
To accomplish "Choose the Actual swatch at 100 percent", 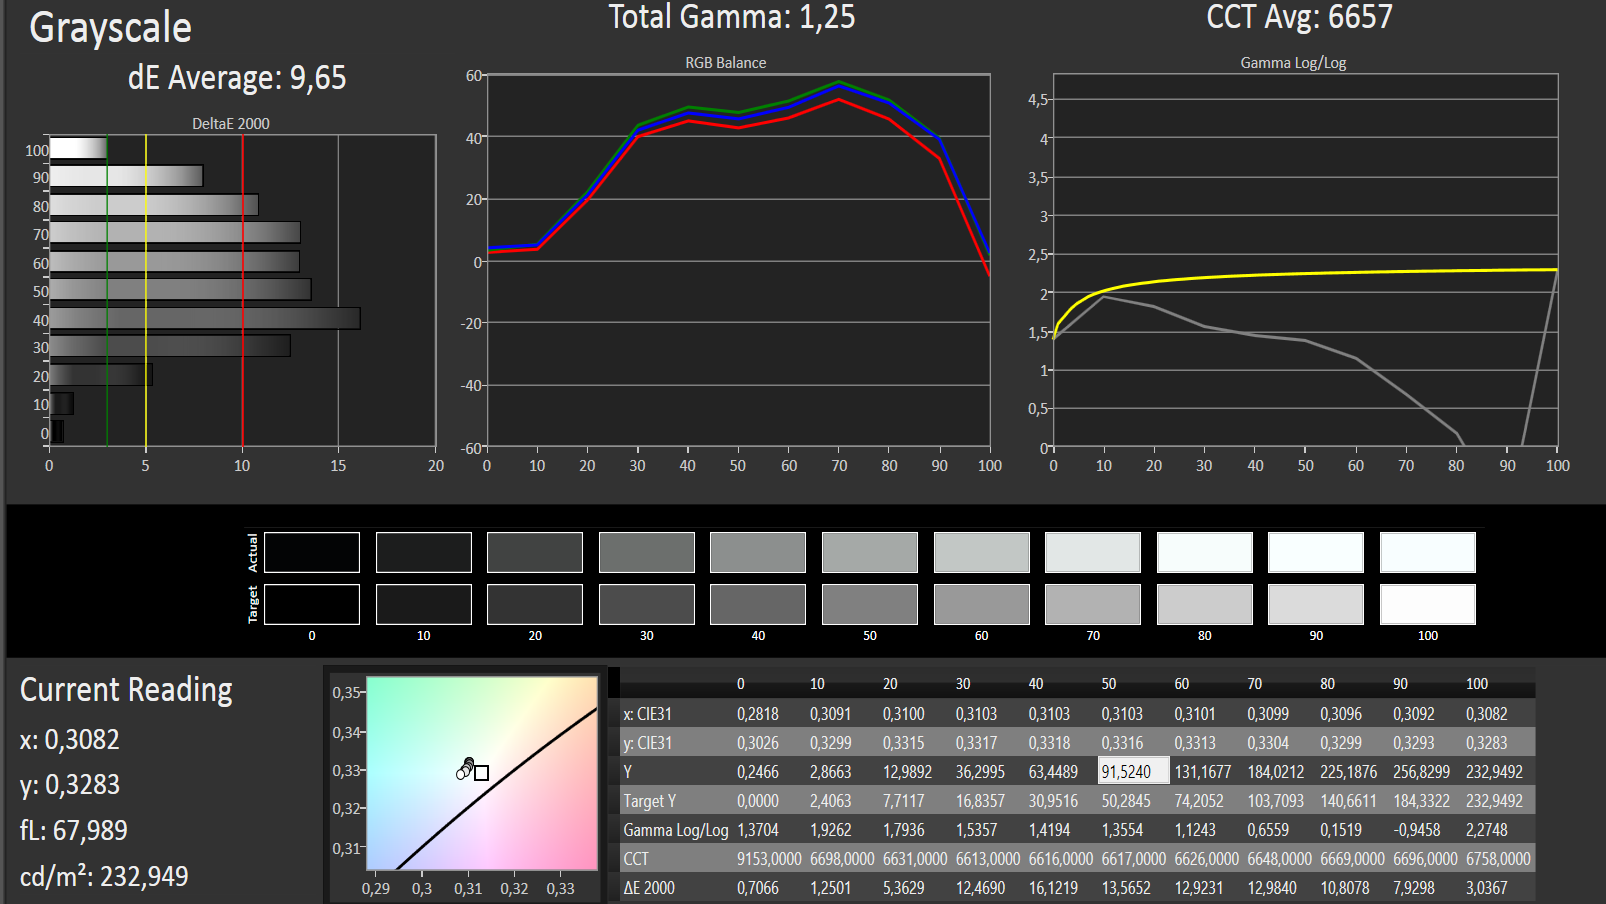I will point(1428,552).
